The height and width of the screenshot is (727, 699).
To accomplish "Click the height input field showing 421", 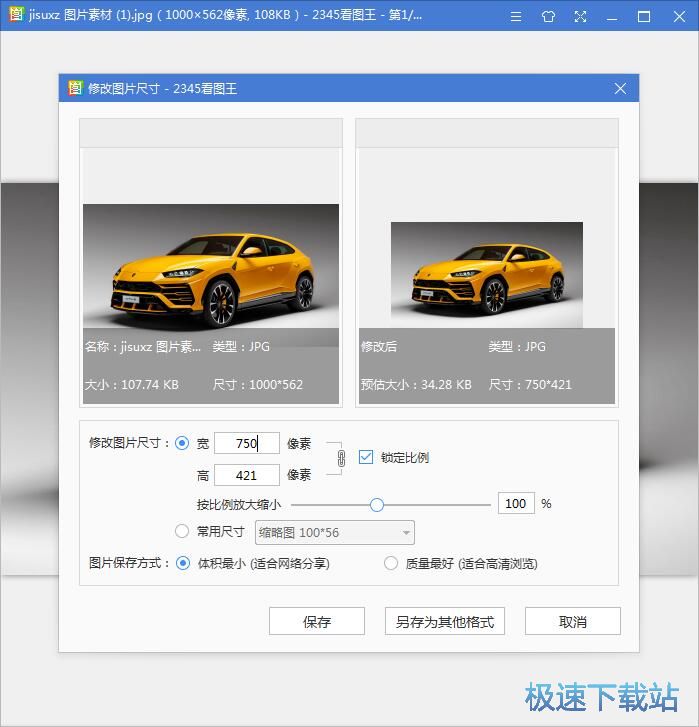I will [247, 475].
